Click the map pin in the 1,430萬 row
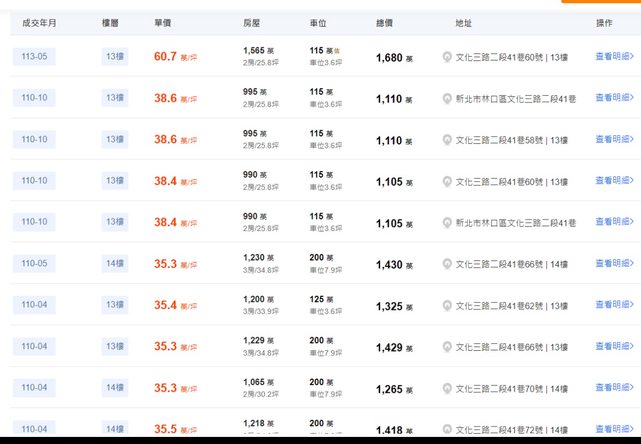Viewport: 641px width, 444px height. (447, 264)
